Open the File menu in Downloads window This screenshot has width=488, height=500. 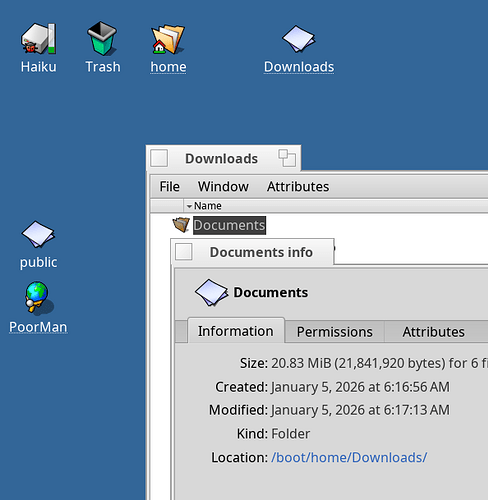(169, 187)
